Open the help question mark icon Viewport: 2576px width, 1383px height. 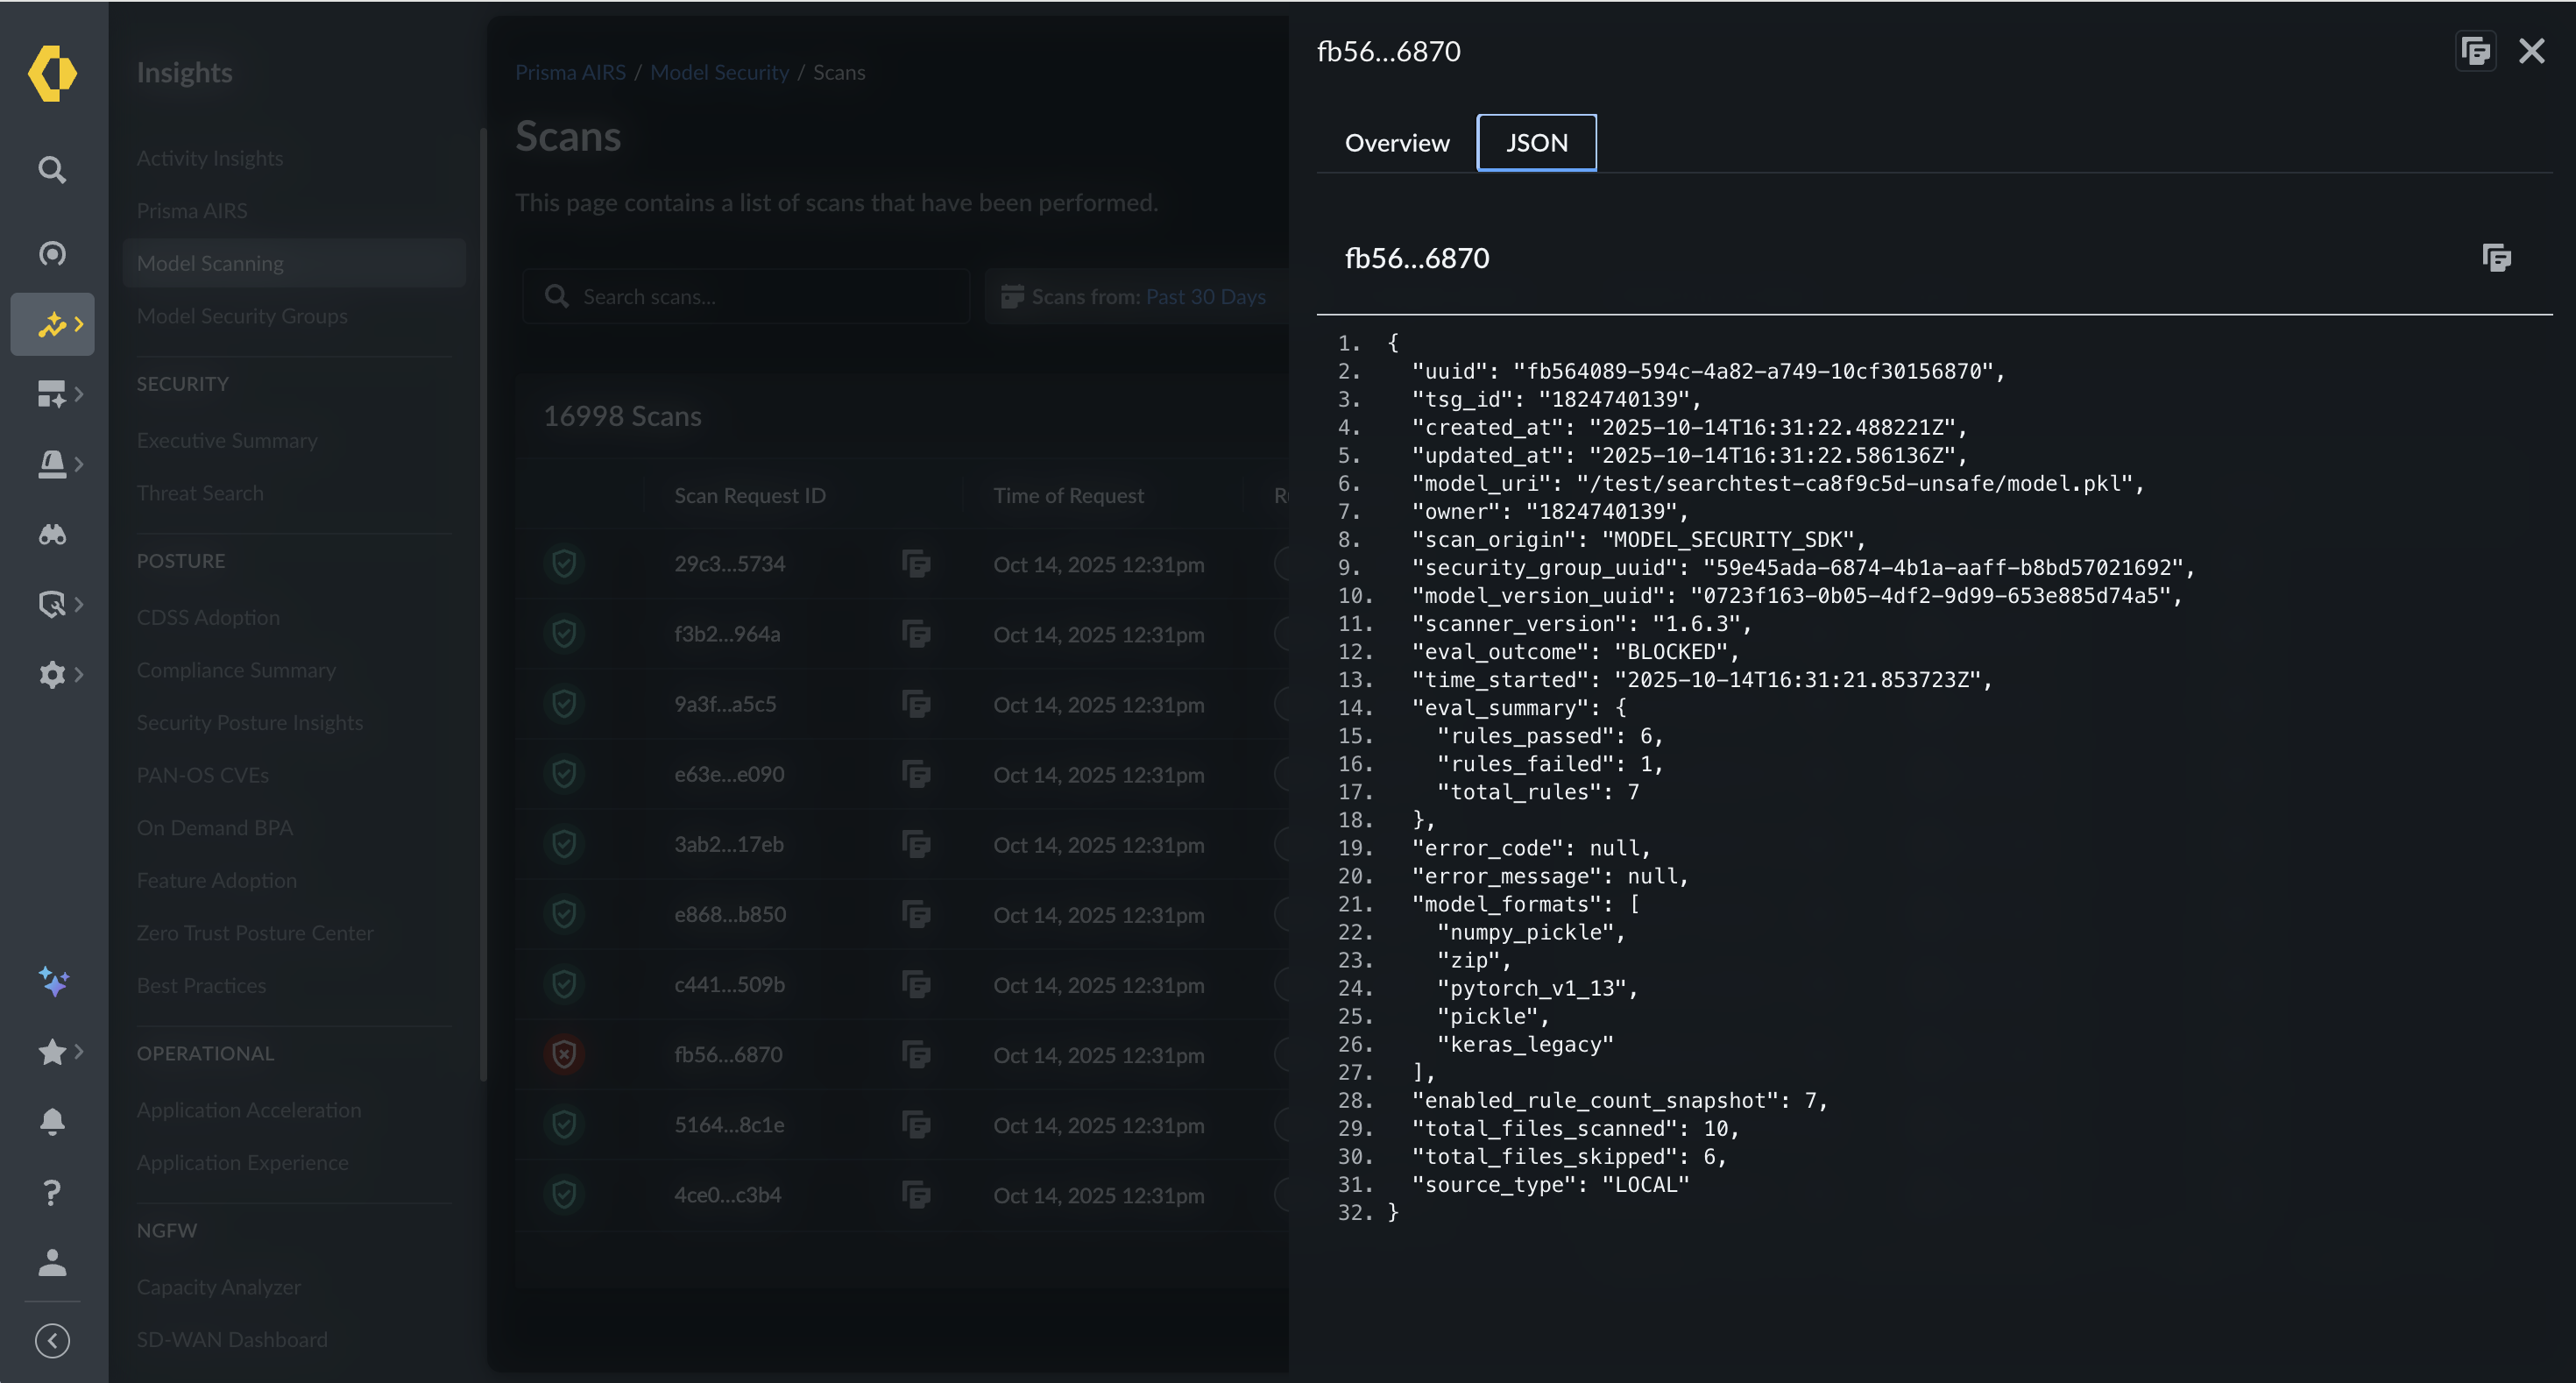pyautogui.click(x=52, y=1192)
